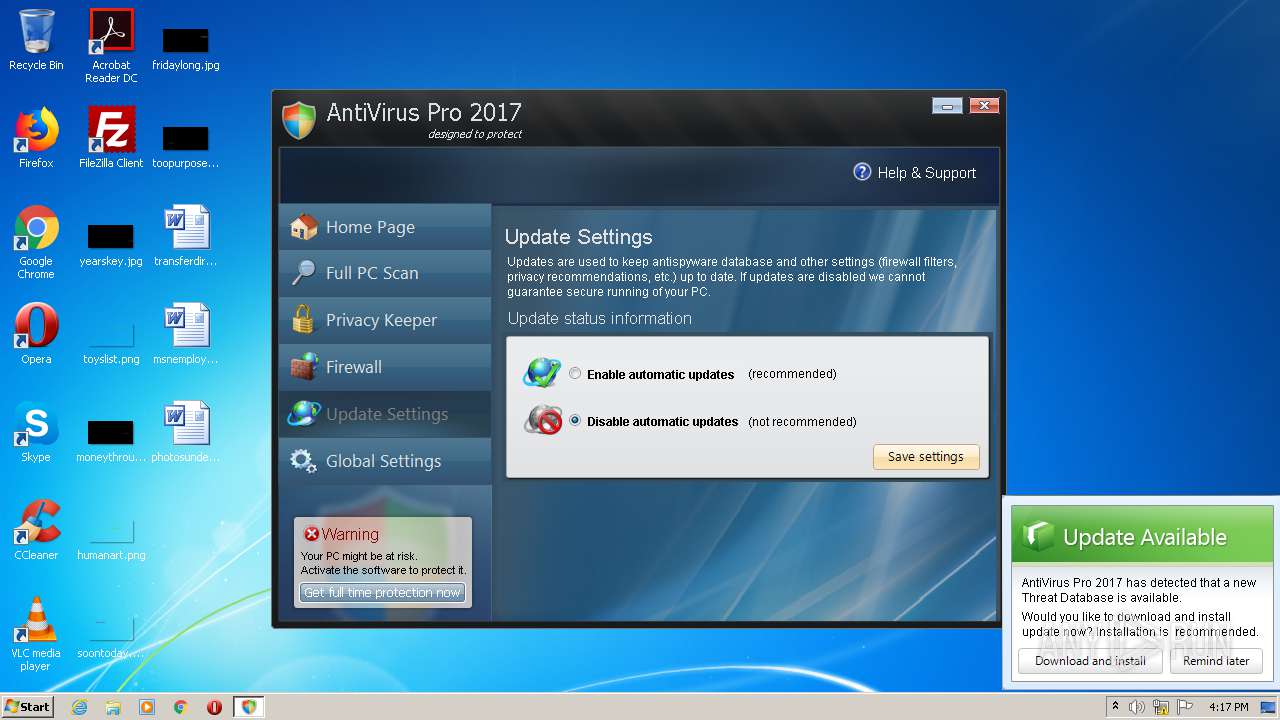Viewport: 1280px width, 720px height.
Task: Select Update Settings in sidebar
Action: click(385, 414)
